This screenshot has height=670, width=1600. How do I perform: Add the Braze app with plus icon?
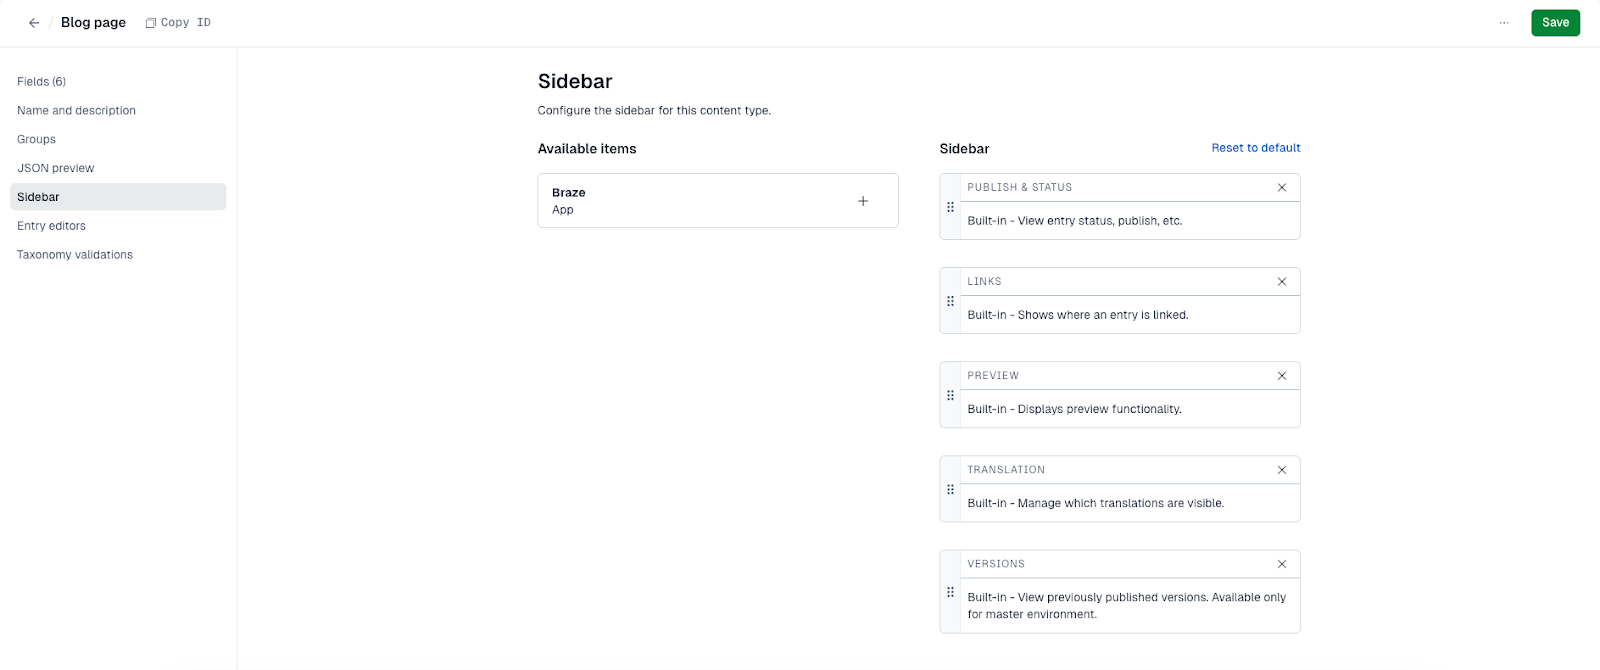[x=863, y=201]
